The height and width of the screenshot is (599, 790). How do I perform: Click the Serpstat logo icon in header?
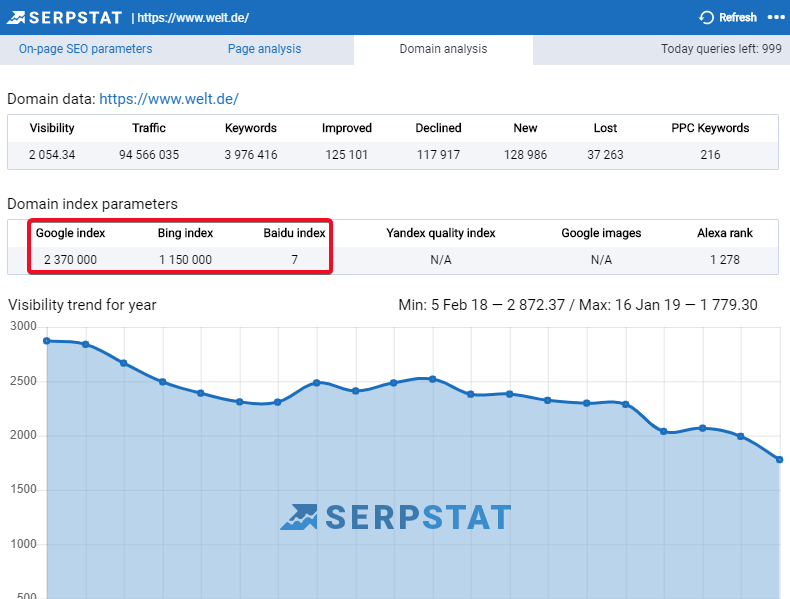[x=16, y=18]
